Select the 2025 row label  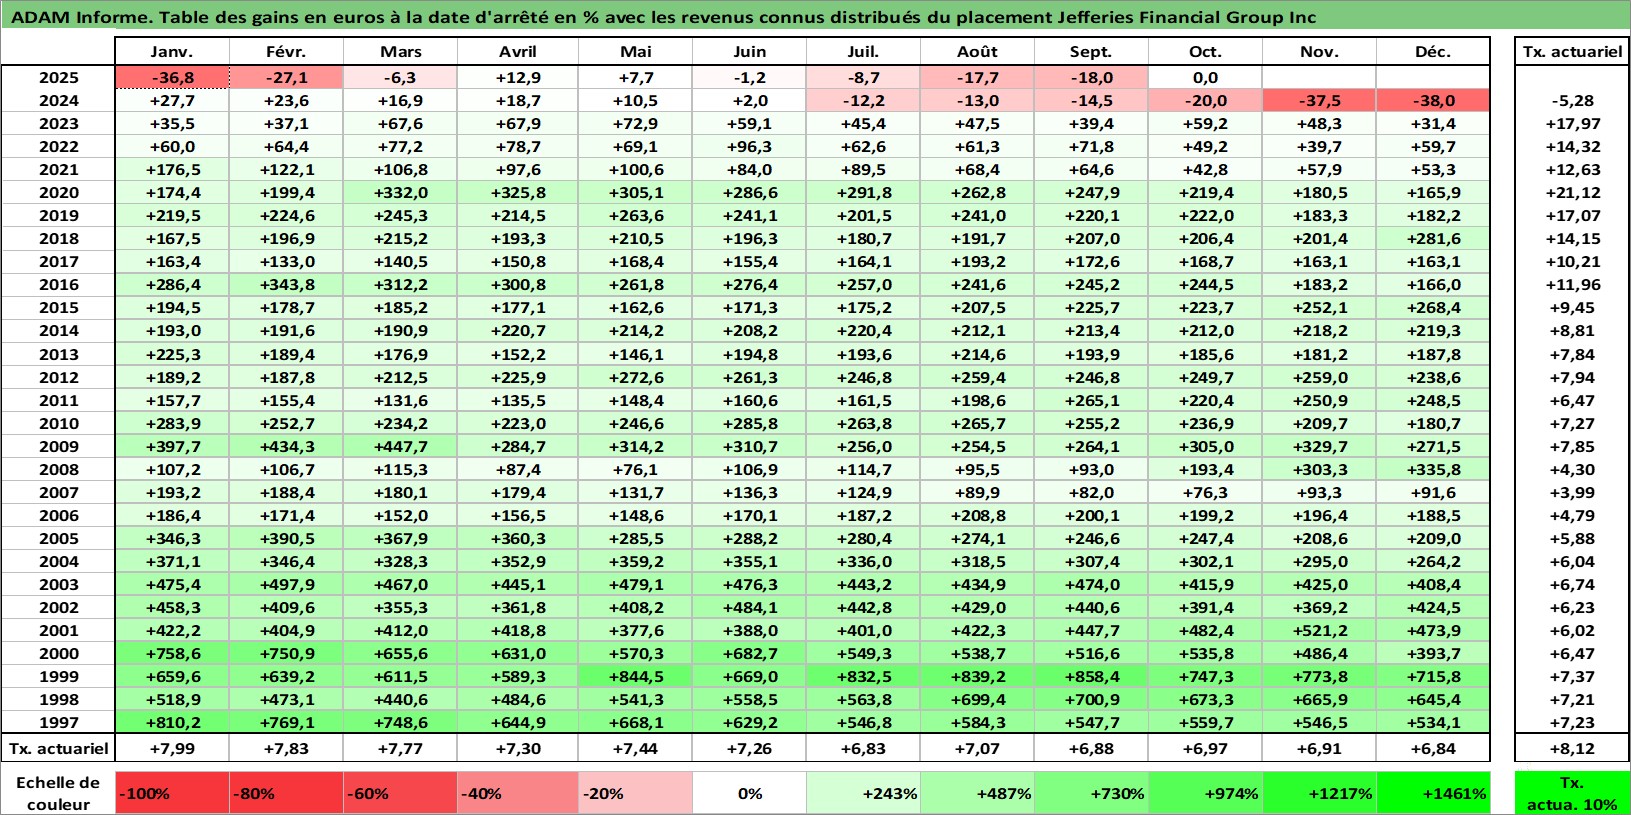59,78
